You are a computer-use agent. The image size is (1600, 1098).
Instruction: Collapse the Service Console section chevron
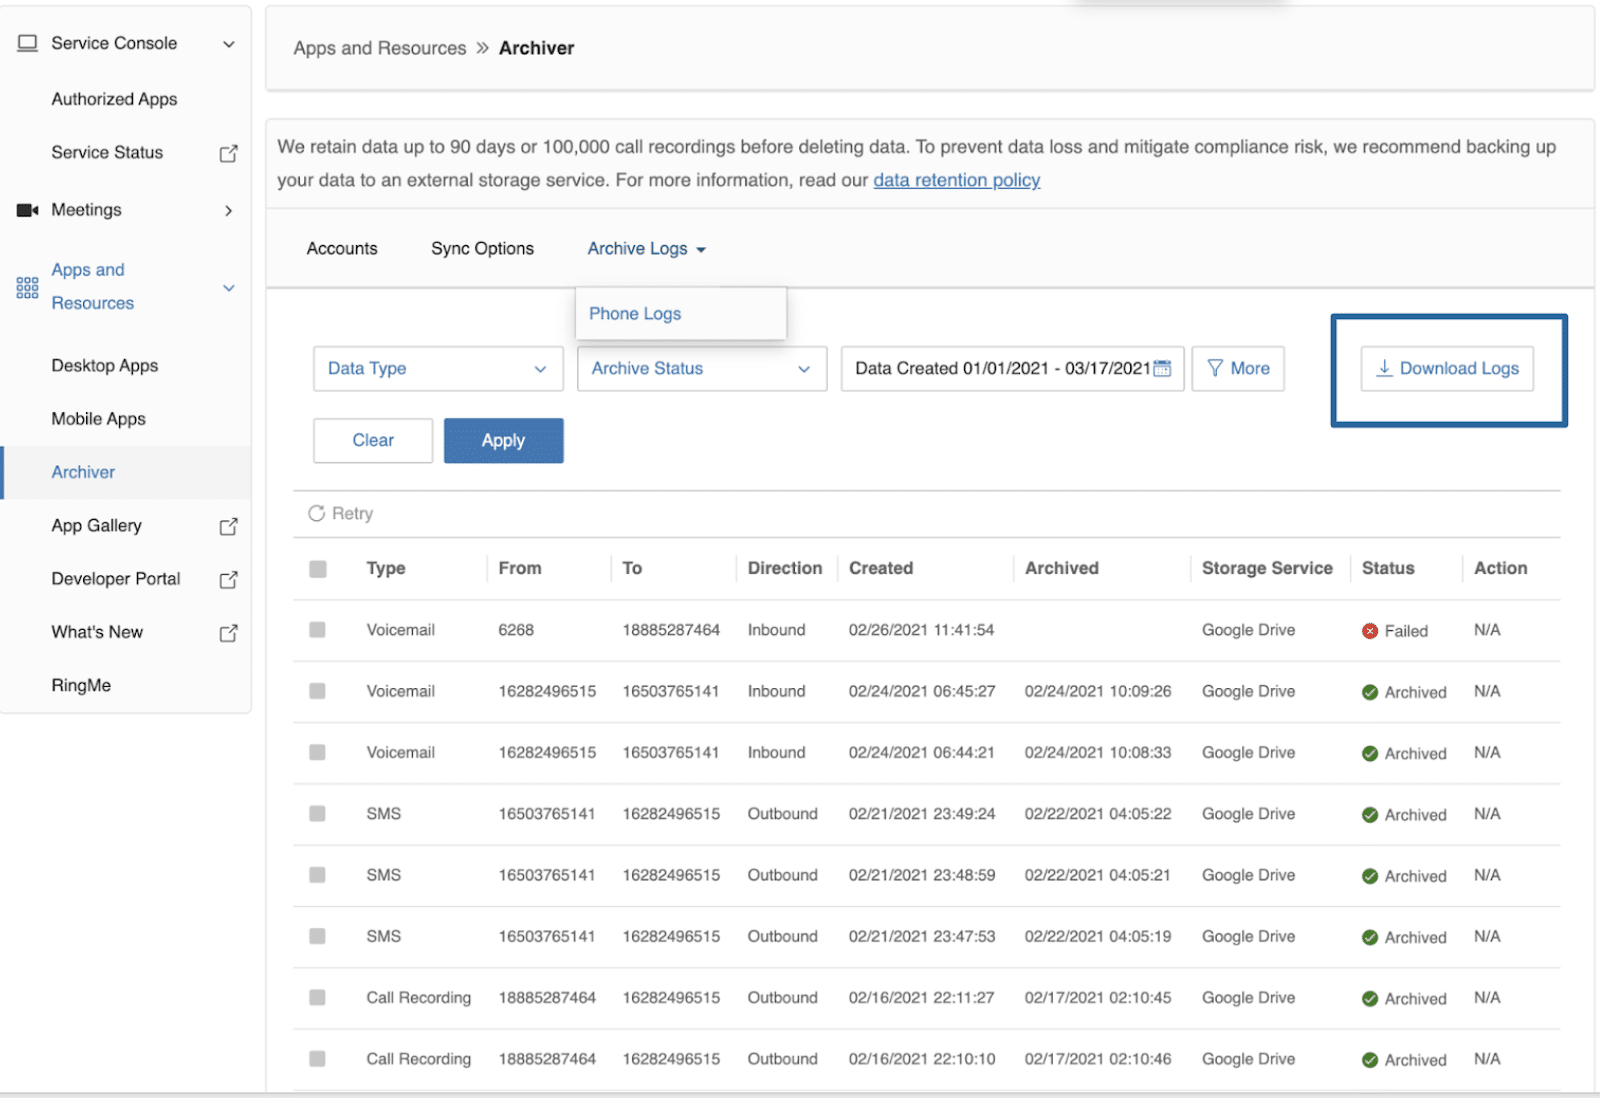pyautogui.click(x=229, y=44)
